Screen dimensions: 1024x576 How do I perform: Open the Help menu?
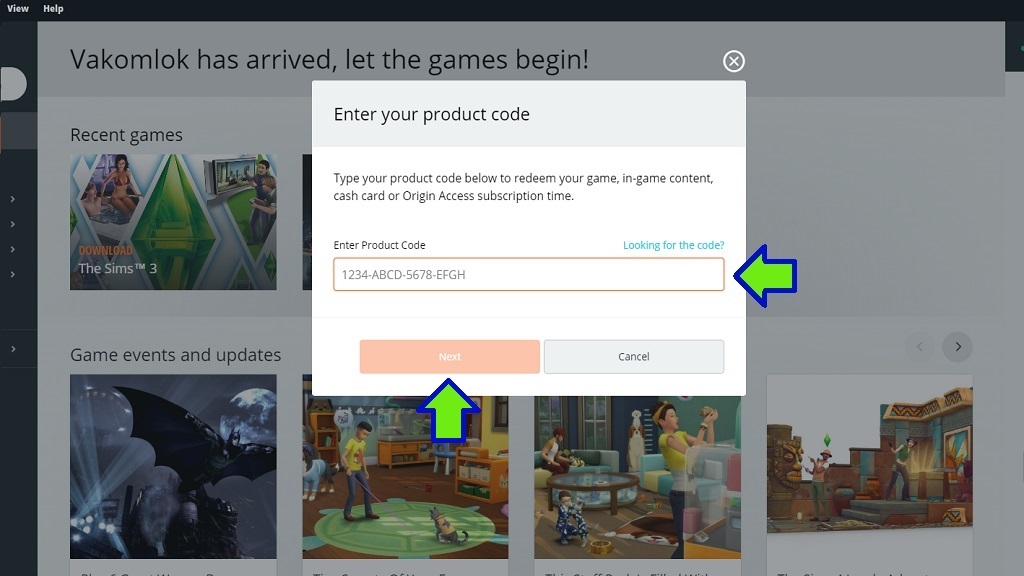[x=53, y=8]
